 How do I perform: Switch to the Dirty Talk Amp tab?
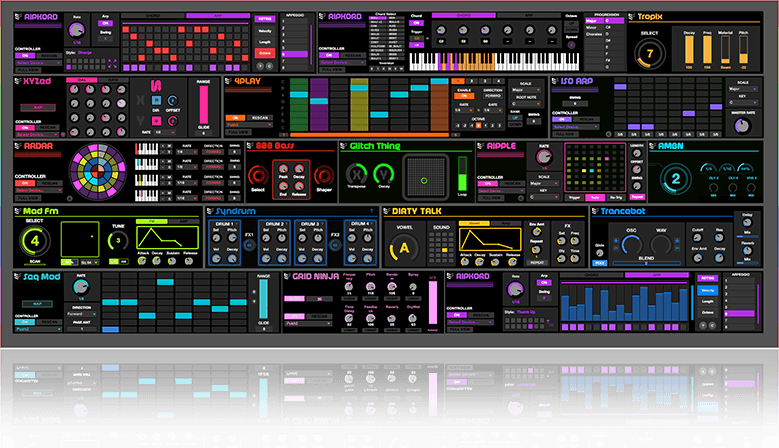pyautogui.click(x=505, y=223)
